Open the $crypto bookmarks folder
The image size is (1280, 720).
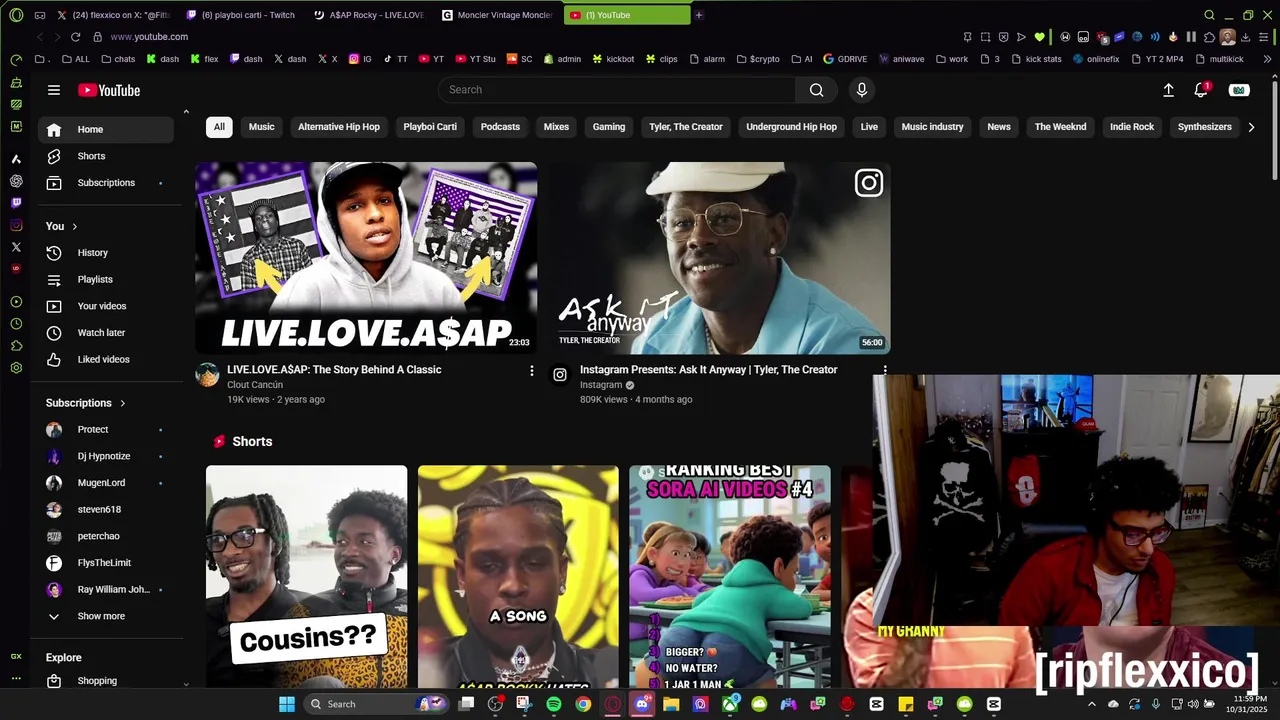click(758, 59)
